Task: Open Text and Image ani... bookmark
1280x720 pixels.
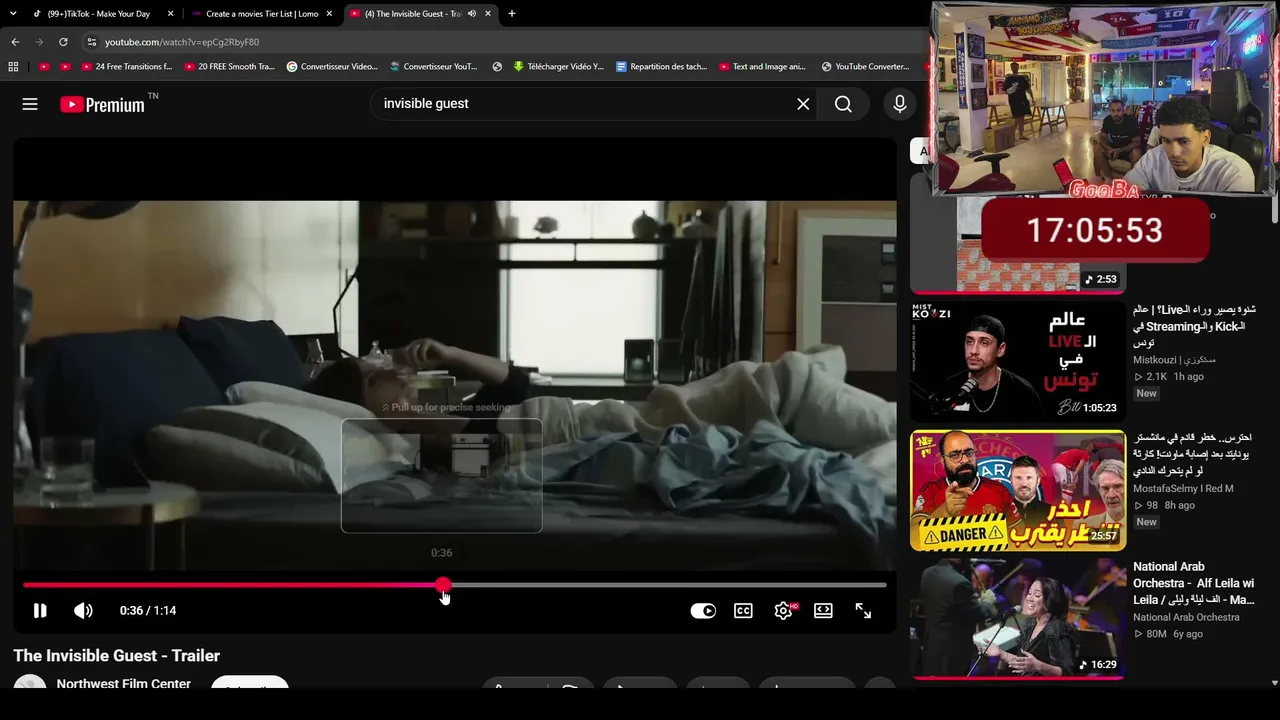Action: coord(762,67)
